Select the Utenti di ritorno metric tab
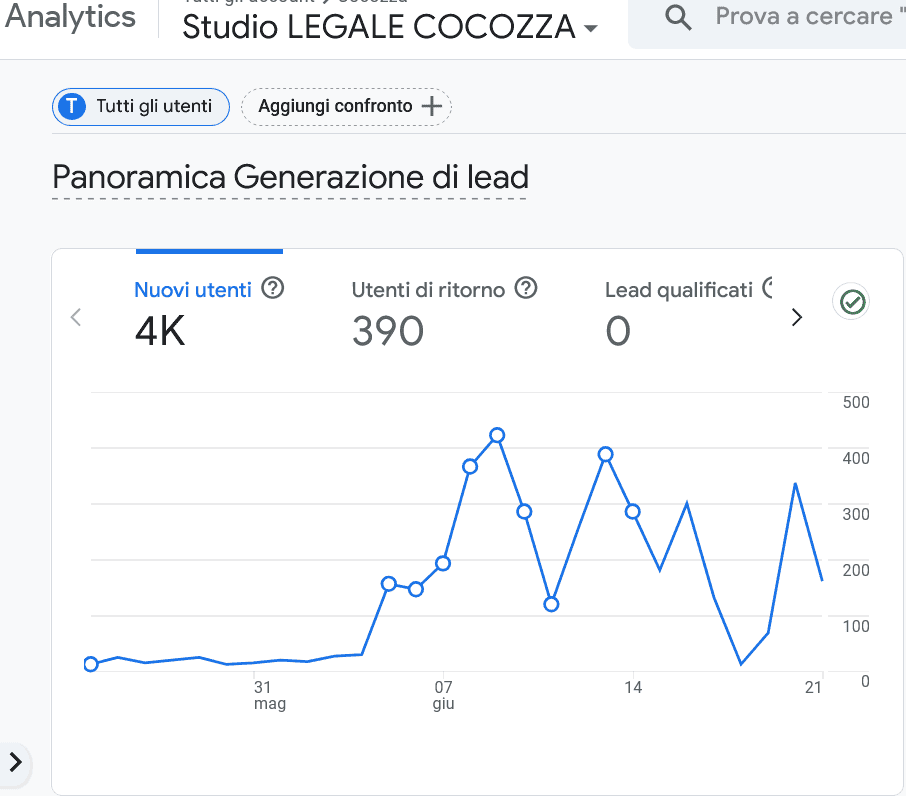906x796 pixels. (444, 313)
